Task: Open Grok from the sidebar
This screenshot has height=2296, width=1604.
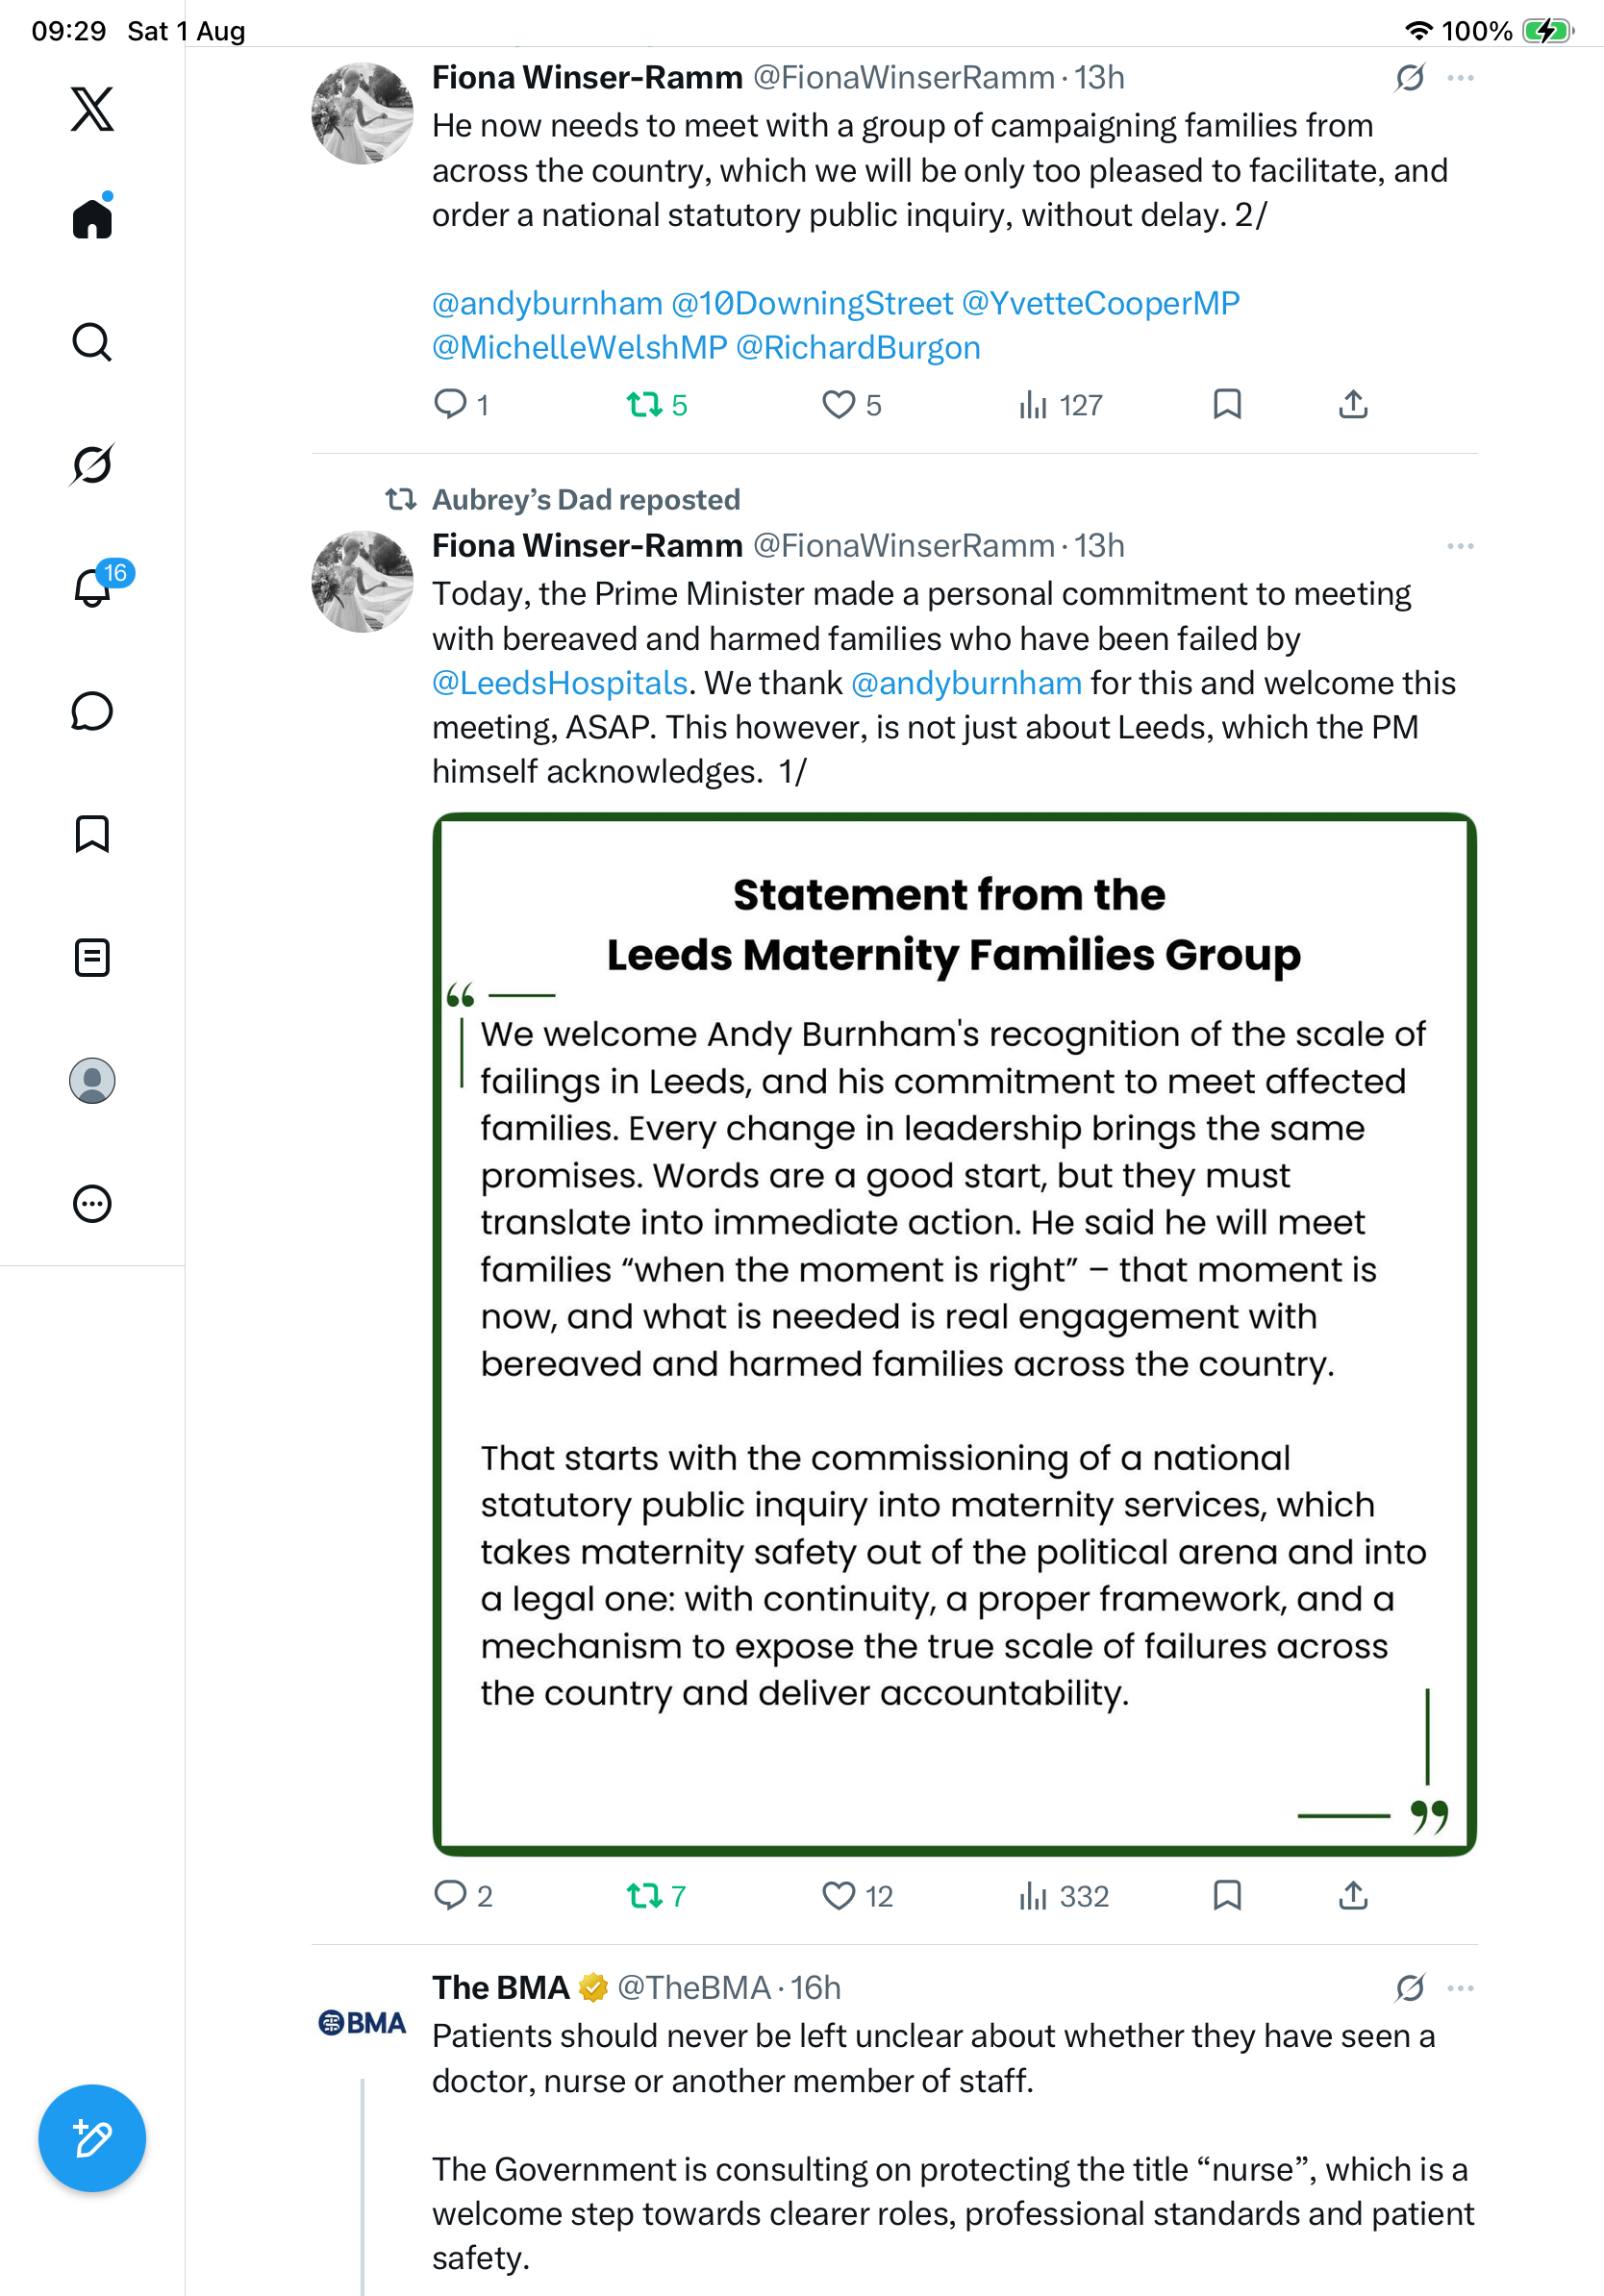Action: [x=92, y=465]
